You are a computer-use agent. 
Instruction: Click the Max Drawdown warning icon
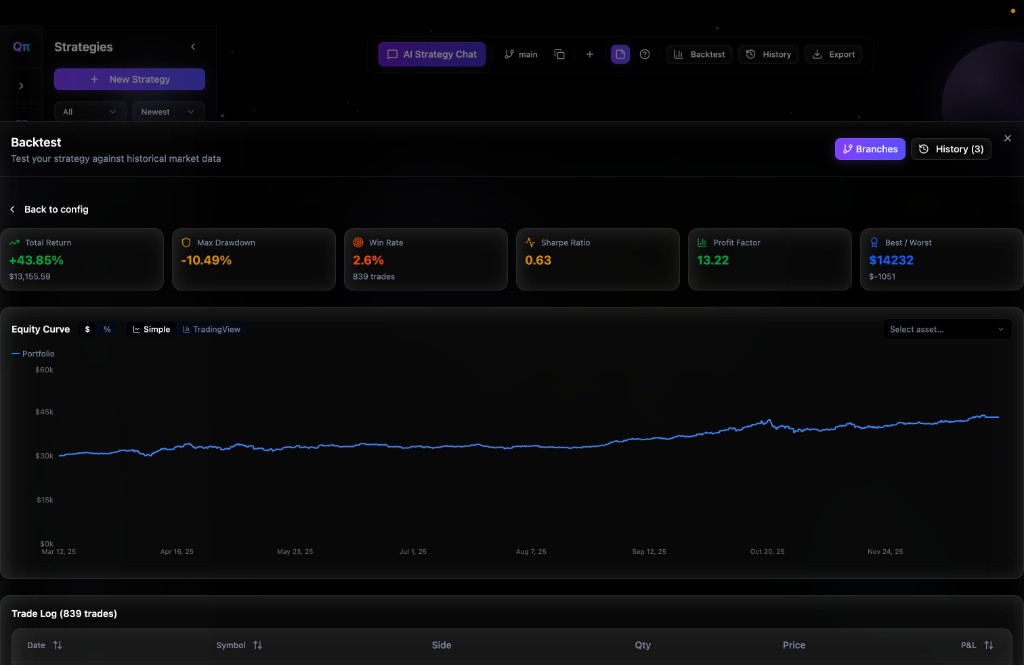click(x=185, y=242)
